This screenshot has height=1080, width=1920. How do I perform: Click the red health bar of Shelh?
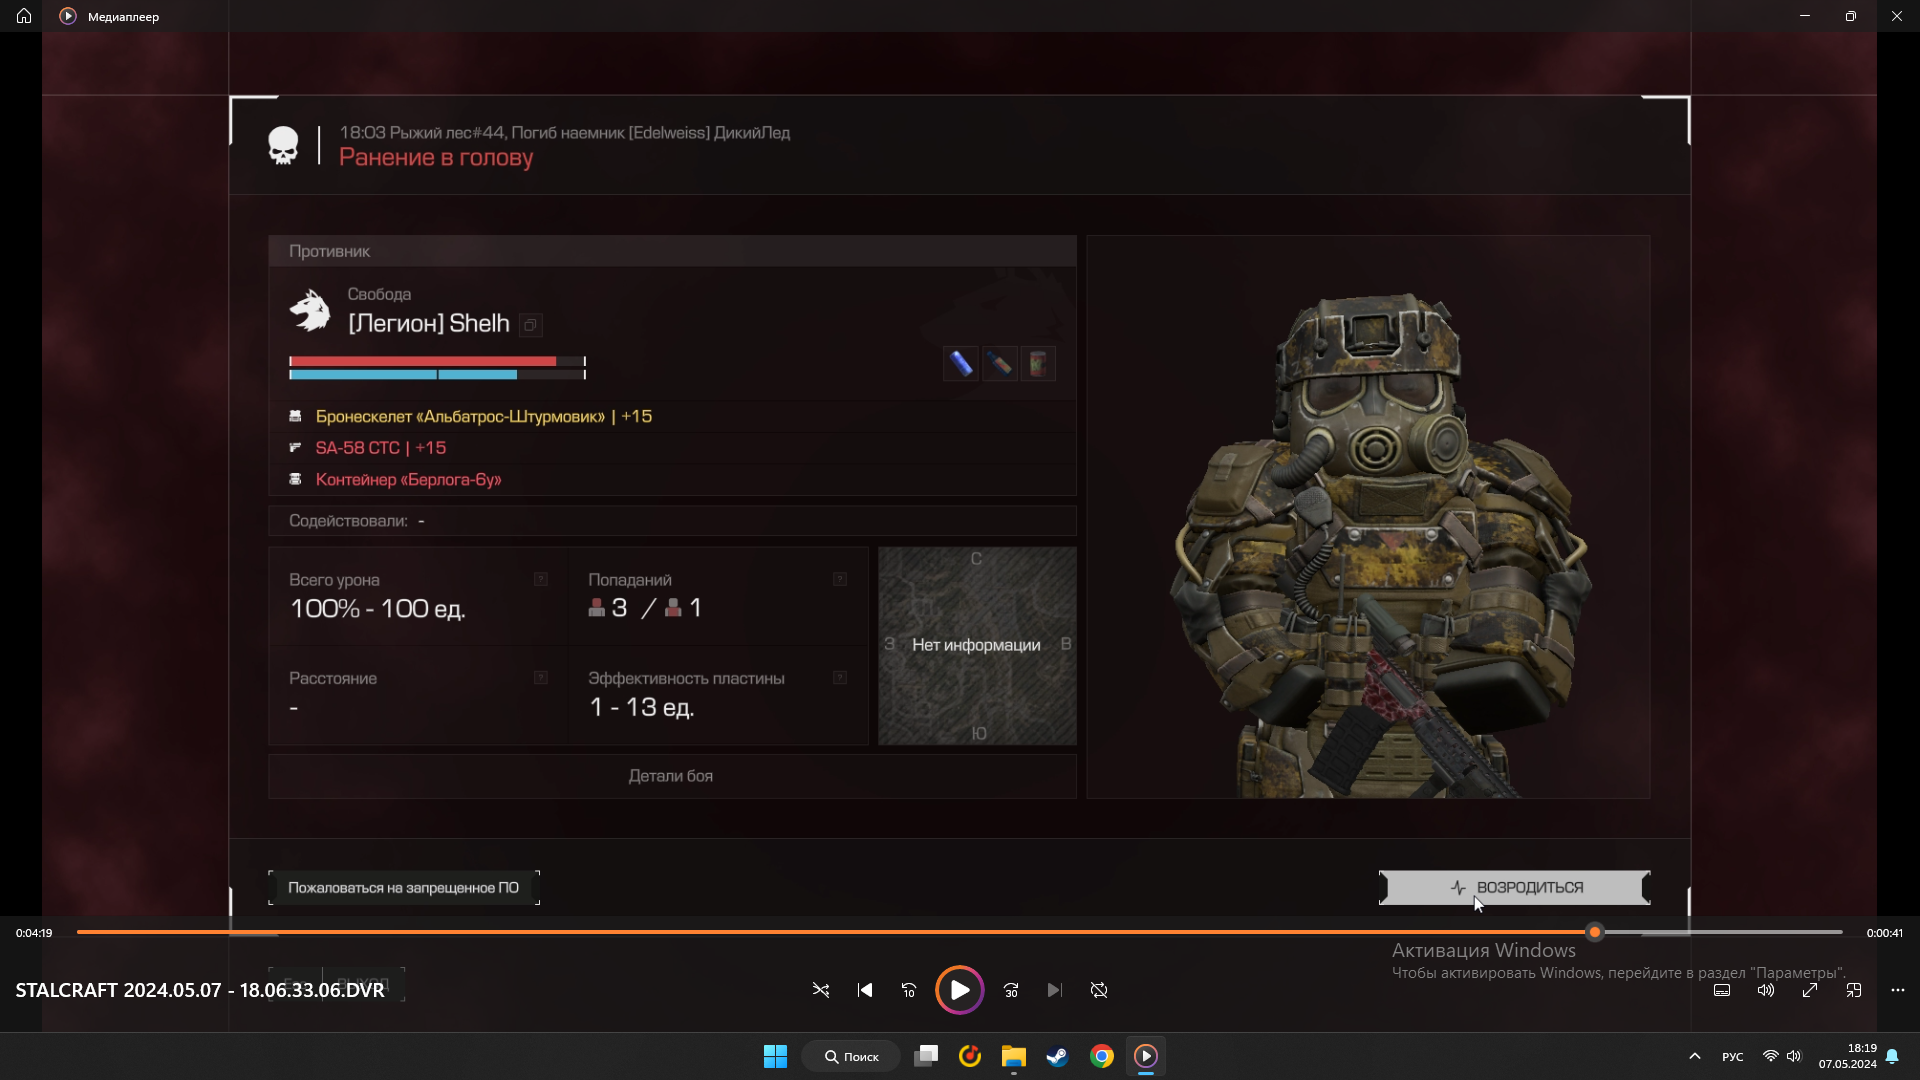[437, 361]
